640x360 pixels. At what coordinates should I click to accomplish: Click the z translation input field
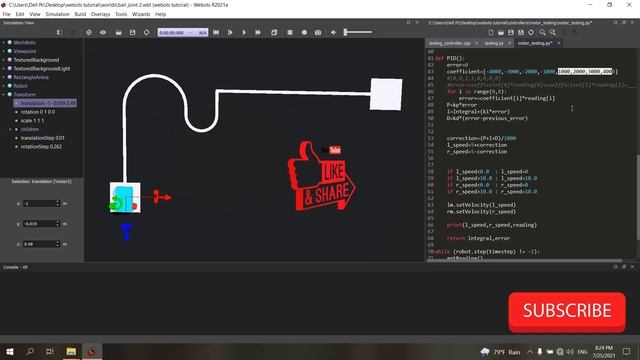click(x=41, y=244)
